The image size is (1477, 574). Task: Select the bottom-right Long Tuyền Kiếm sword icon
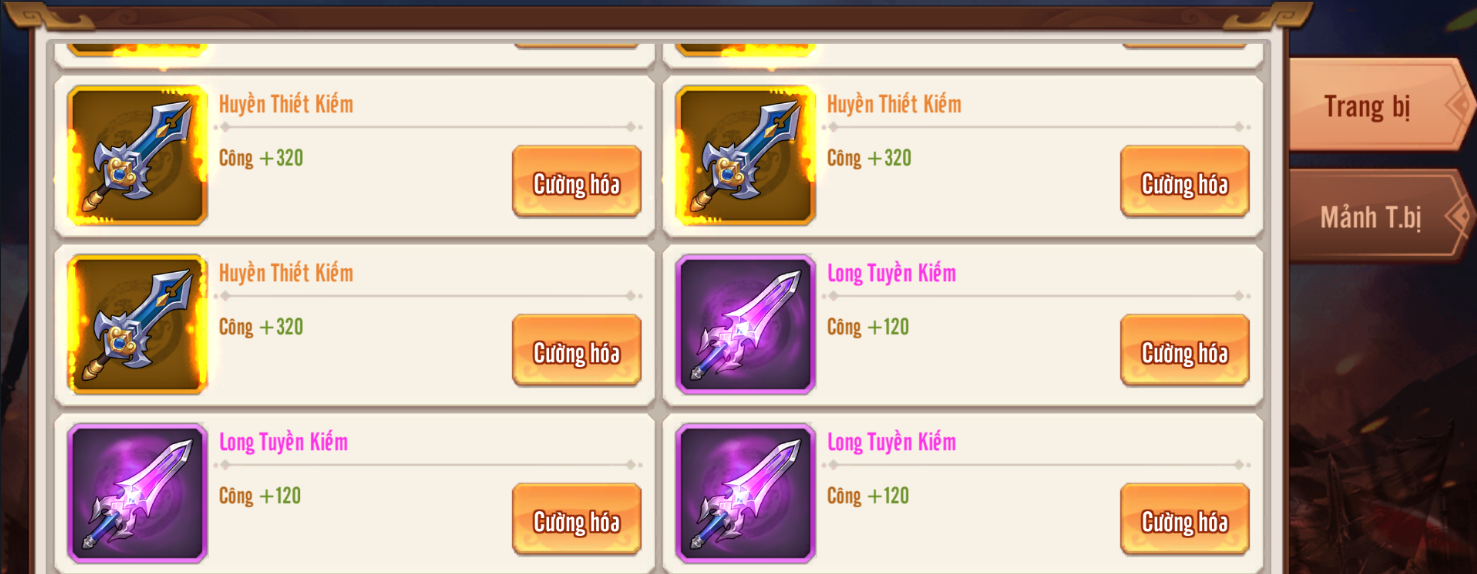tap(746, 493)
